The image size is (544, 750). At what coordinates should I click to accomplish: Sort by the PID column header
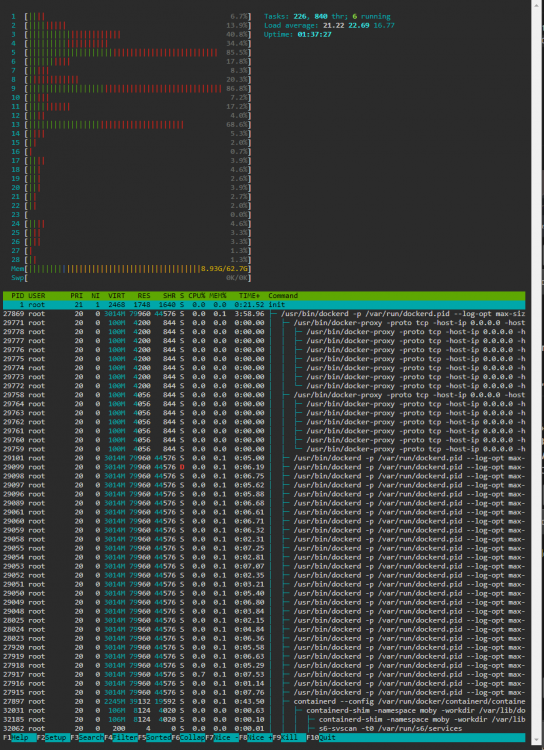[x=18, y=296]
